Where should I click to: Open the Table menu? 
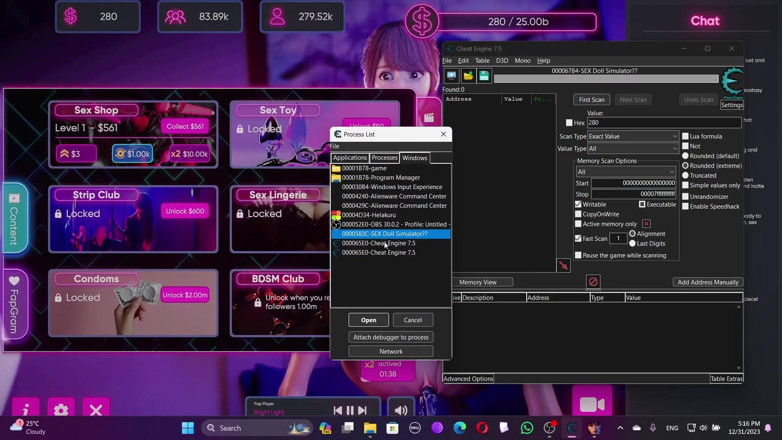(x=482, y=61)
